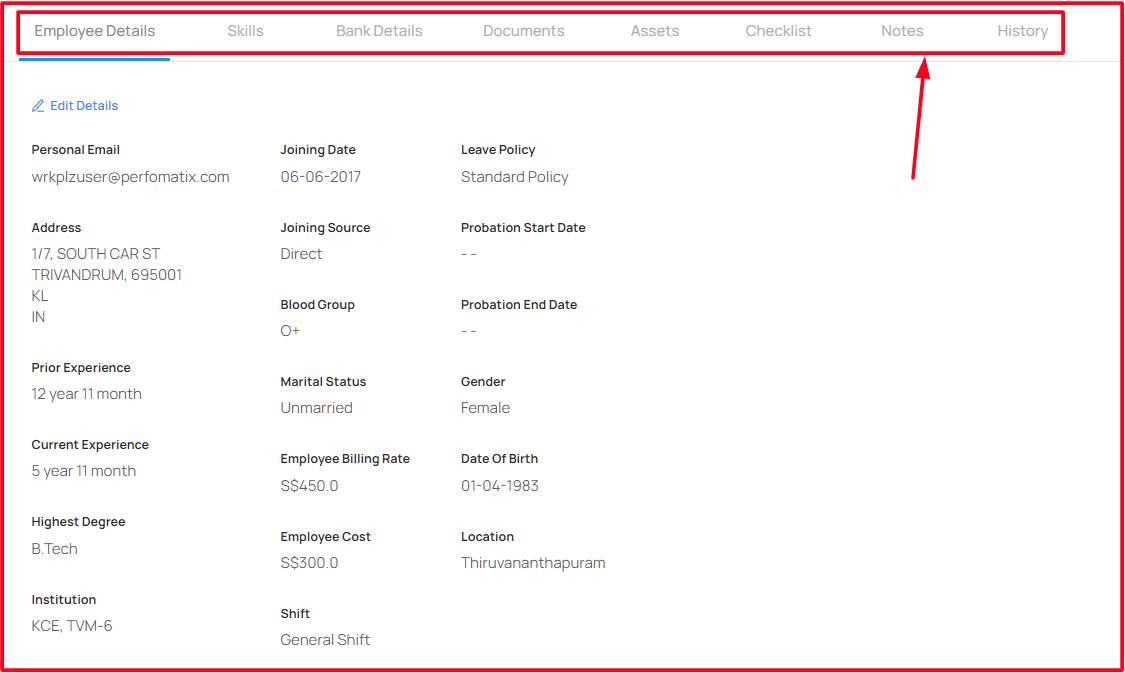Select the gender value Female
The width and height of the screenshot is (1125, 673).
485,408
